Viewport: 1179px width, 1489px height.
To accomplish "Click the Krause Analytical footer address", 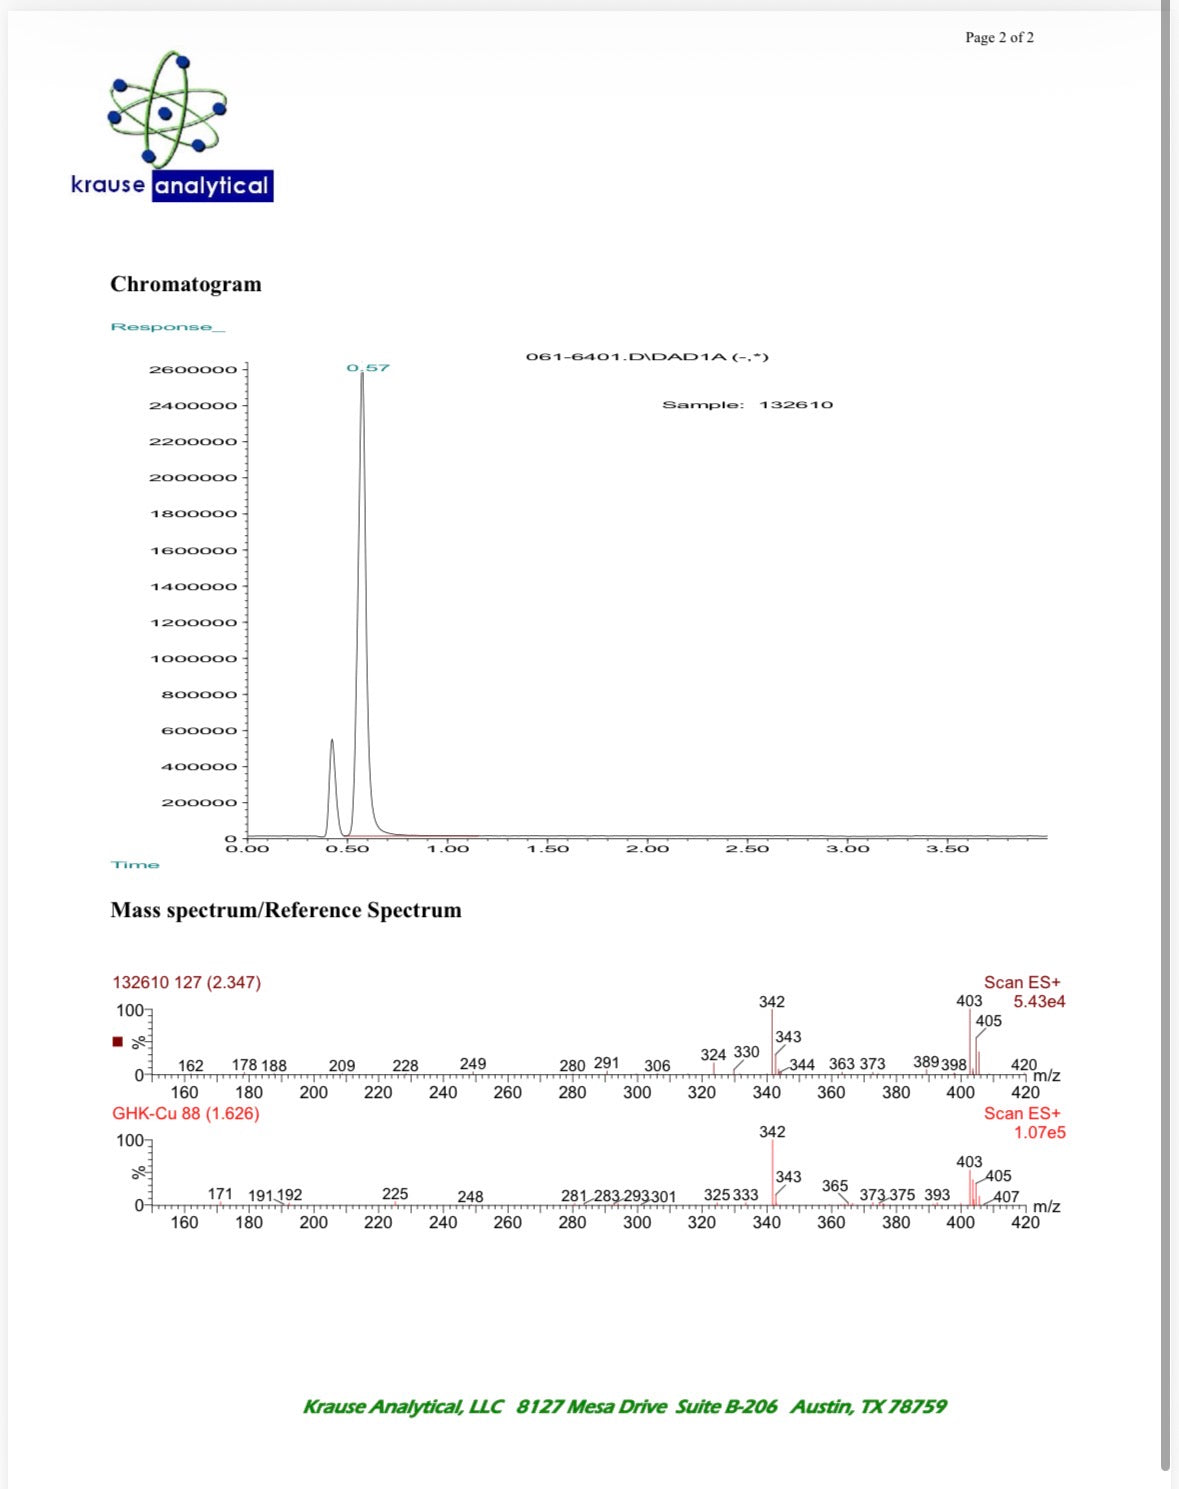I will [x=625, y=1406].
